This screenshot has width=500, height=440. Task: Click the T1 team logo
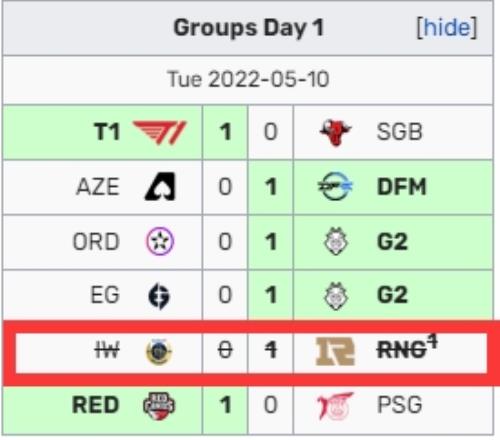[x=159, y=132]
